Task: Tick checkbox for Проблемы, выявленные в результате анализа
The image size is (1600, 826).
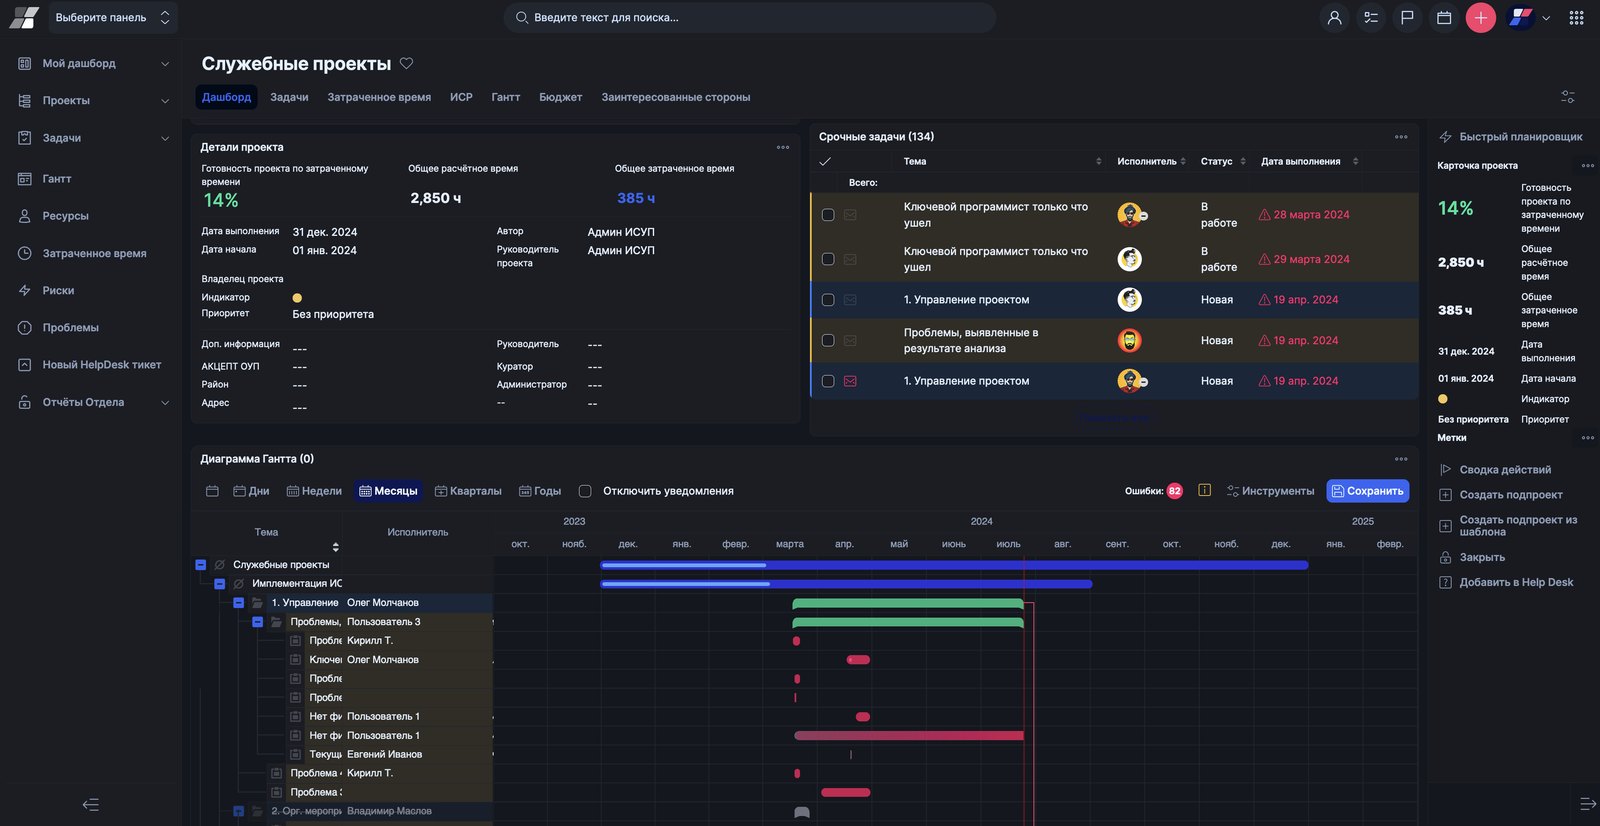Action: [x=828, y=340]
